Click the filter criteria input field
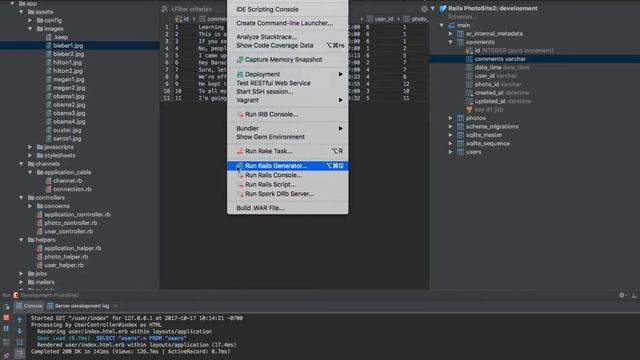This screenshot has height=360, width=640. (294, 9)
